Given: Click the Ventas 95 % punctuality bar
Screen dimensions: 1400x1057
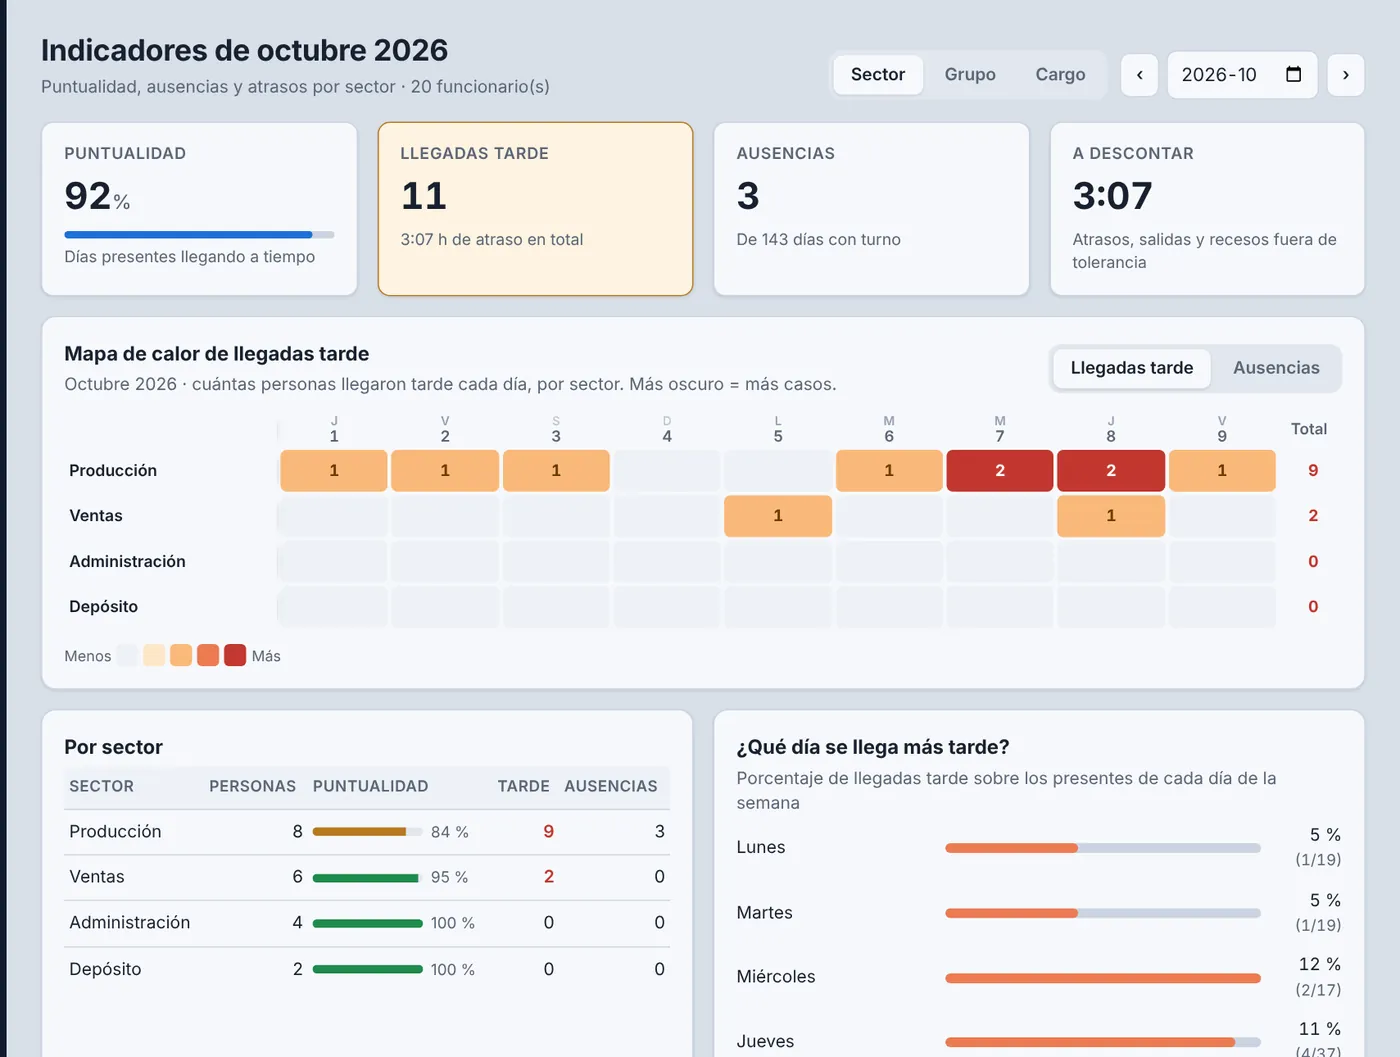Looking at the screenshot, I should point(367,878).
